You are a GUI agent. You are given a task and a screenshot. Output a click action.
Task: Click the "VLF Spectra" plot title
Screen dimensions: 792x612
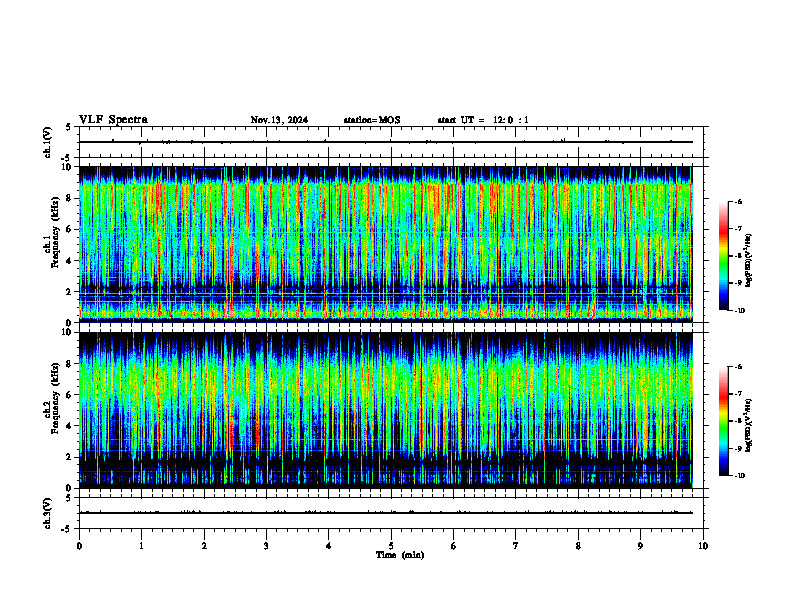coord(113,120)
